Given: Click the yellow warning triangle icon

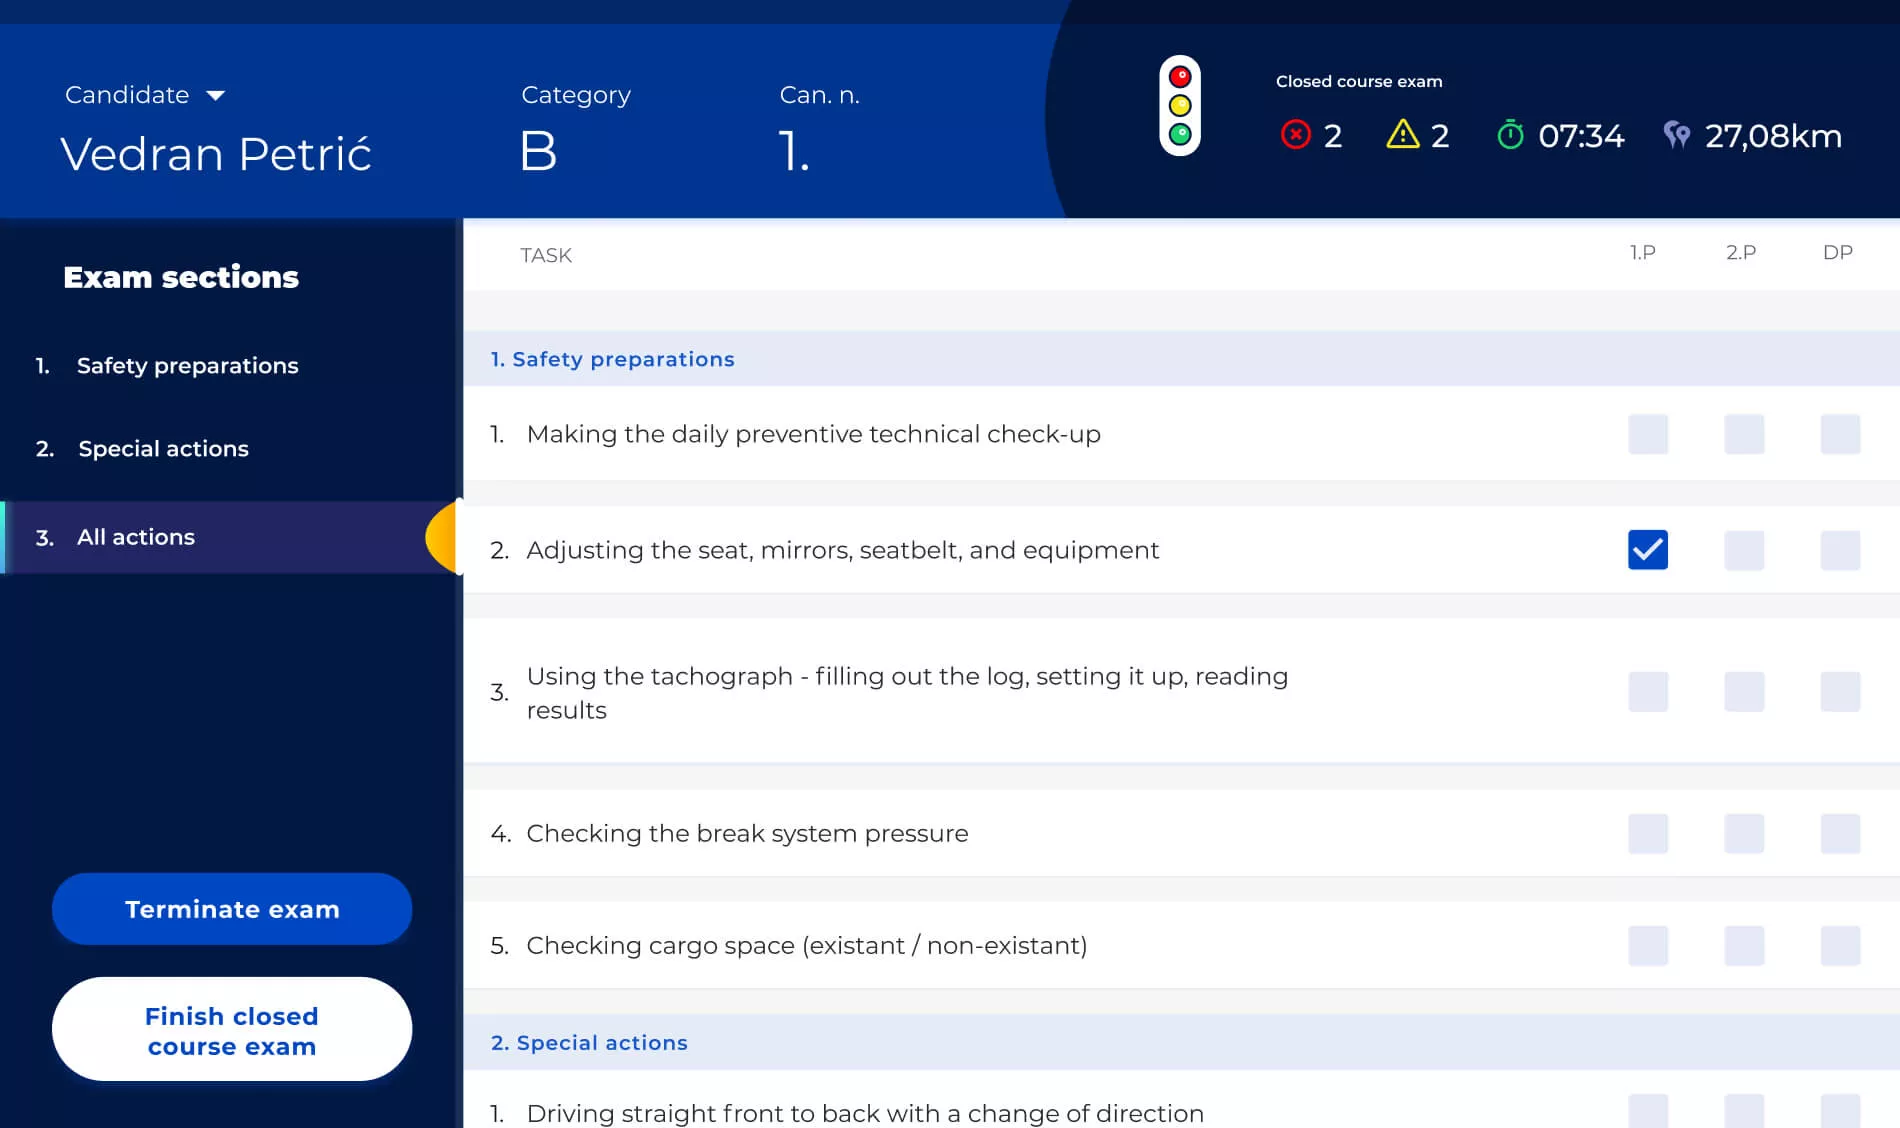Looking at the screenshot, I should pos(1402,134).
